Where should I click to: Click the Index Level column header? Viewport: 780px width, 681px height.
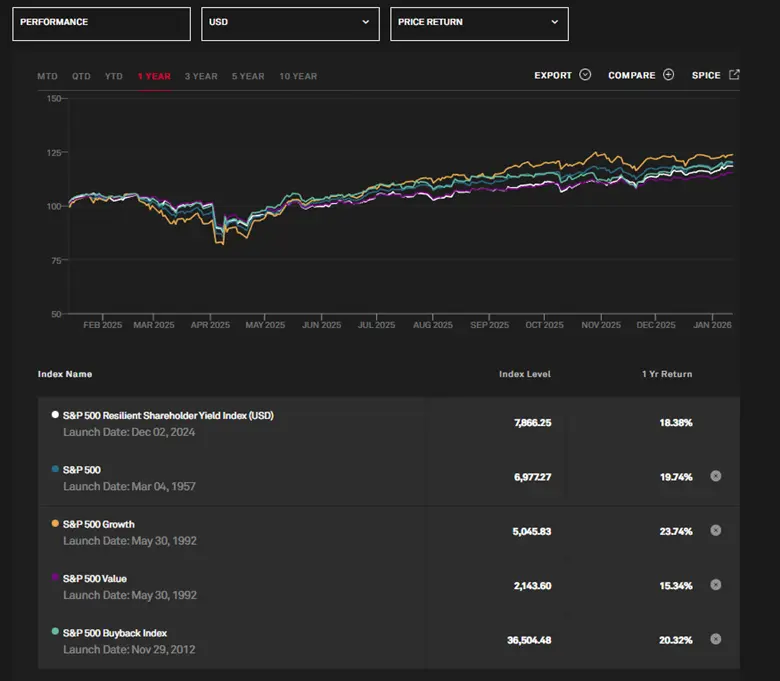click(x=525, y=374)
